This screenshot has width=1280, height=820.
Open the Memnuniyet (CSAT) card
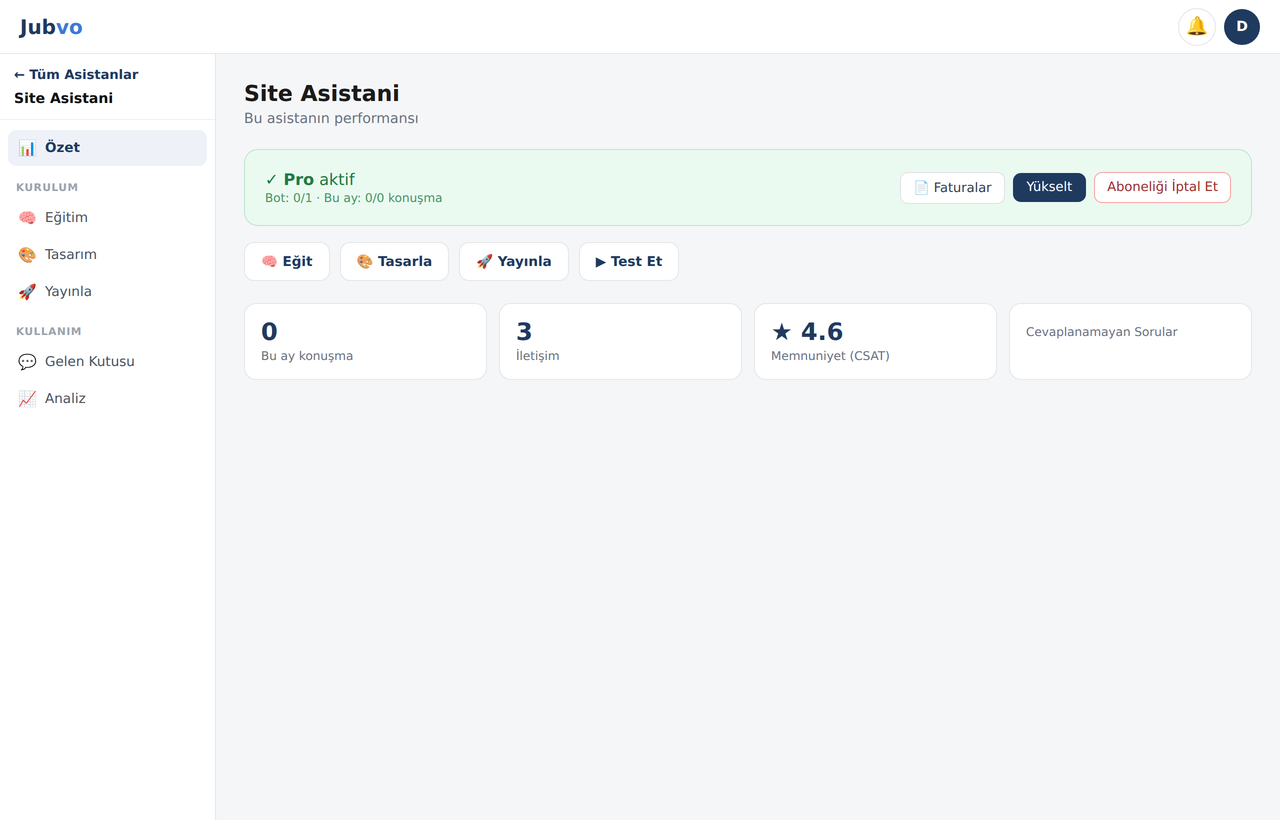coord(875,342)
